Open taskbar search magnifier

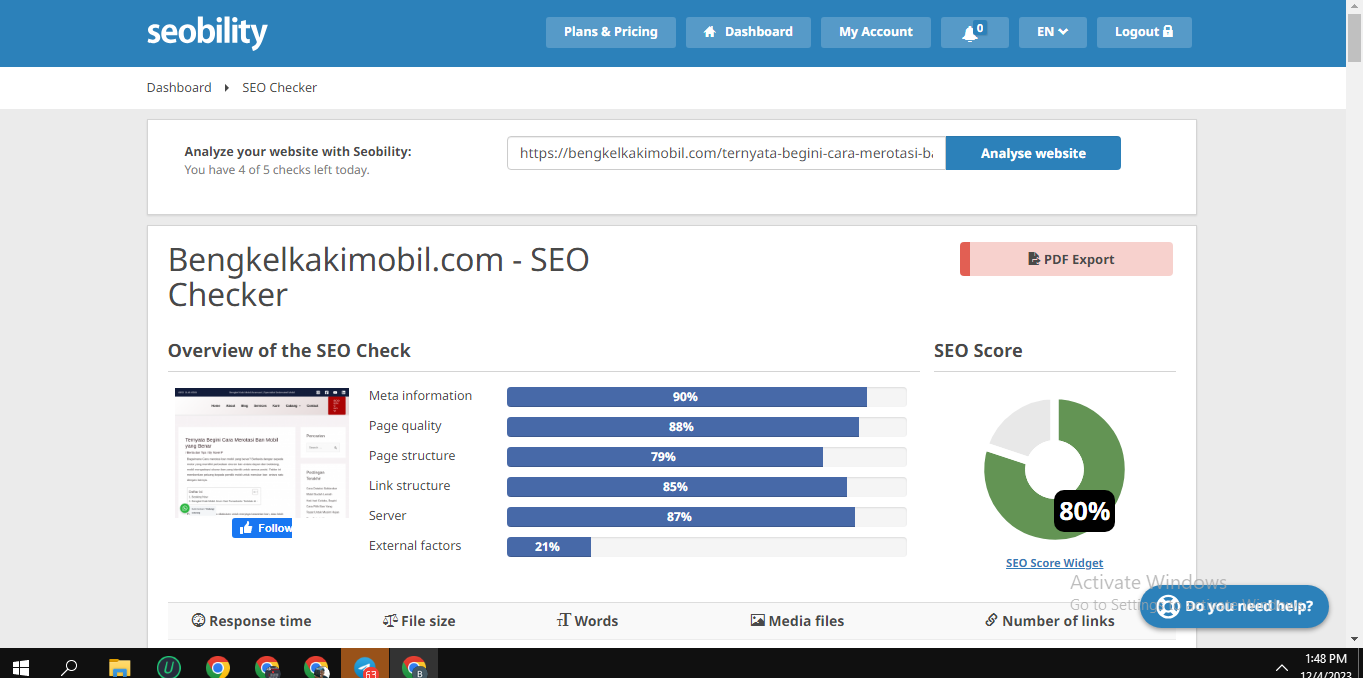(70, 666)
